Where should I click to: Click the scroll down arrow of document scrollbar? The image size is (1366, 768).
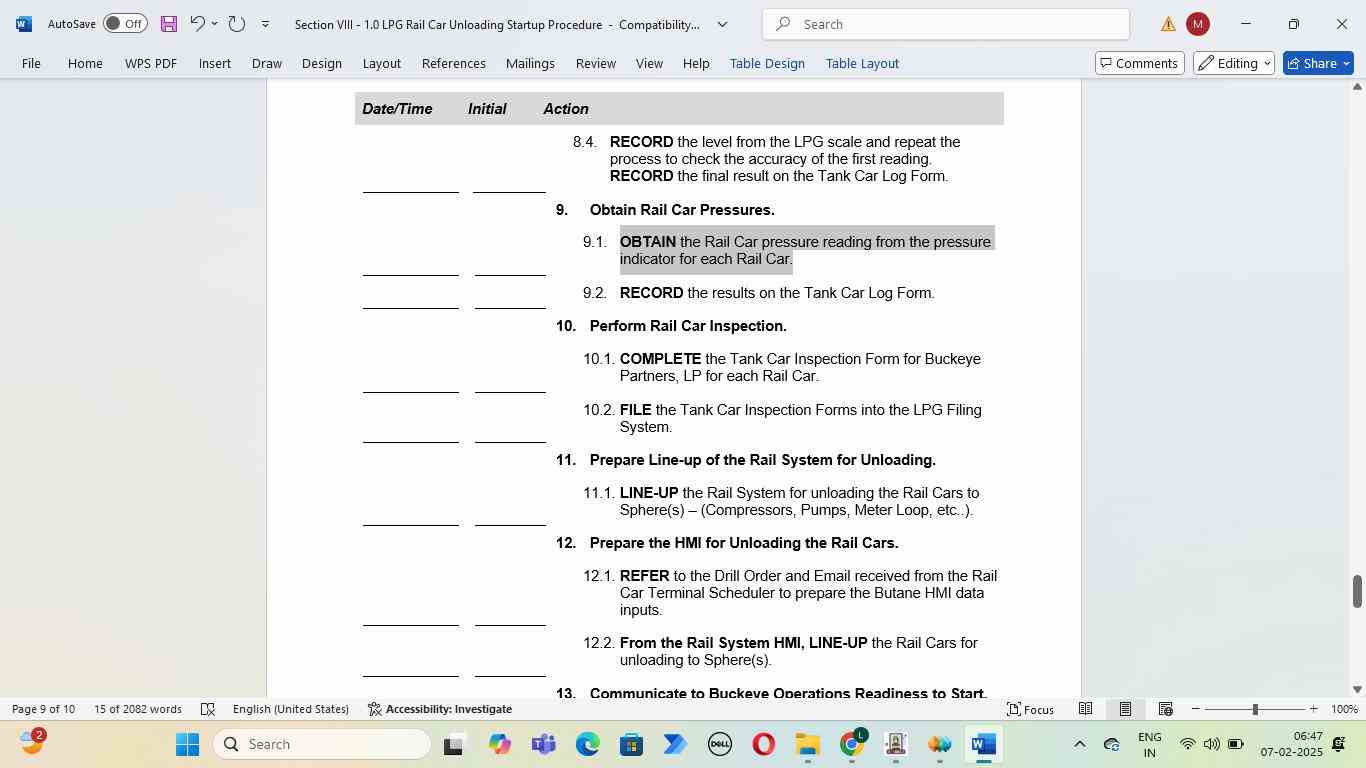1357,689
